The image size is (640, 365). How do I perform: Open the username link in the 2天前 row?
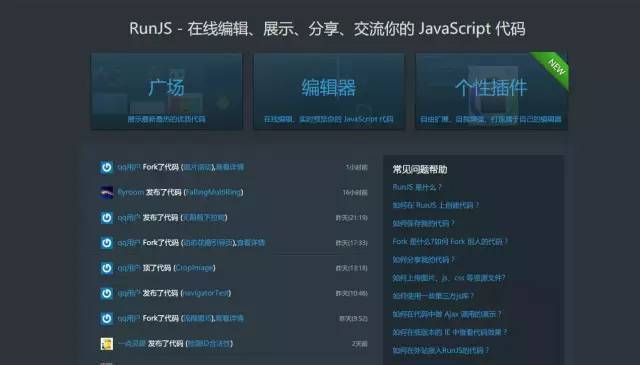[131, 344]
